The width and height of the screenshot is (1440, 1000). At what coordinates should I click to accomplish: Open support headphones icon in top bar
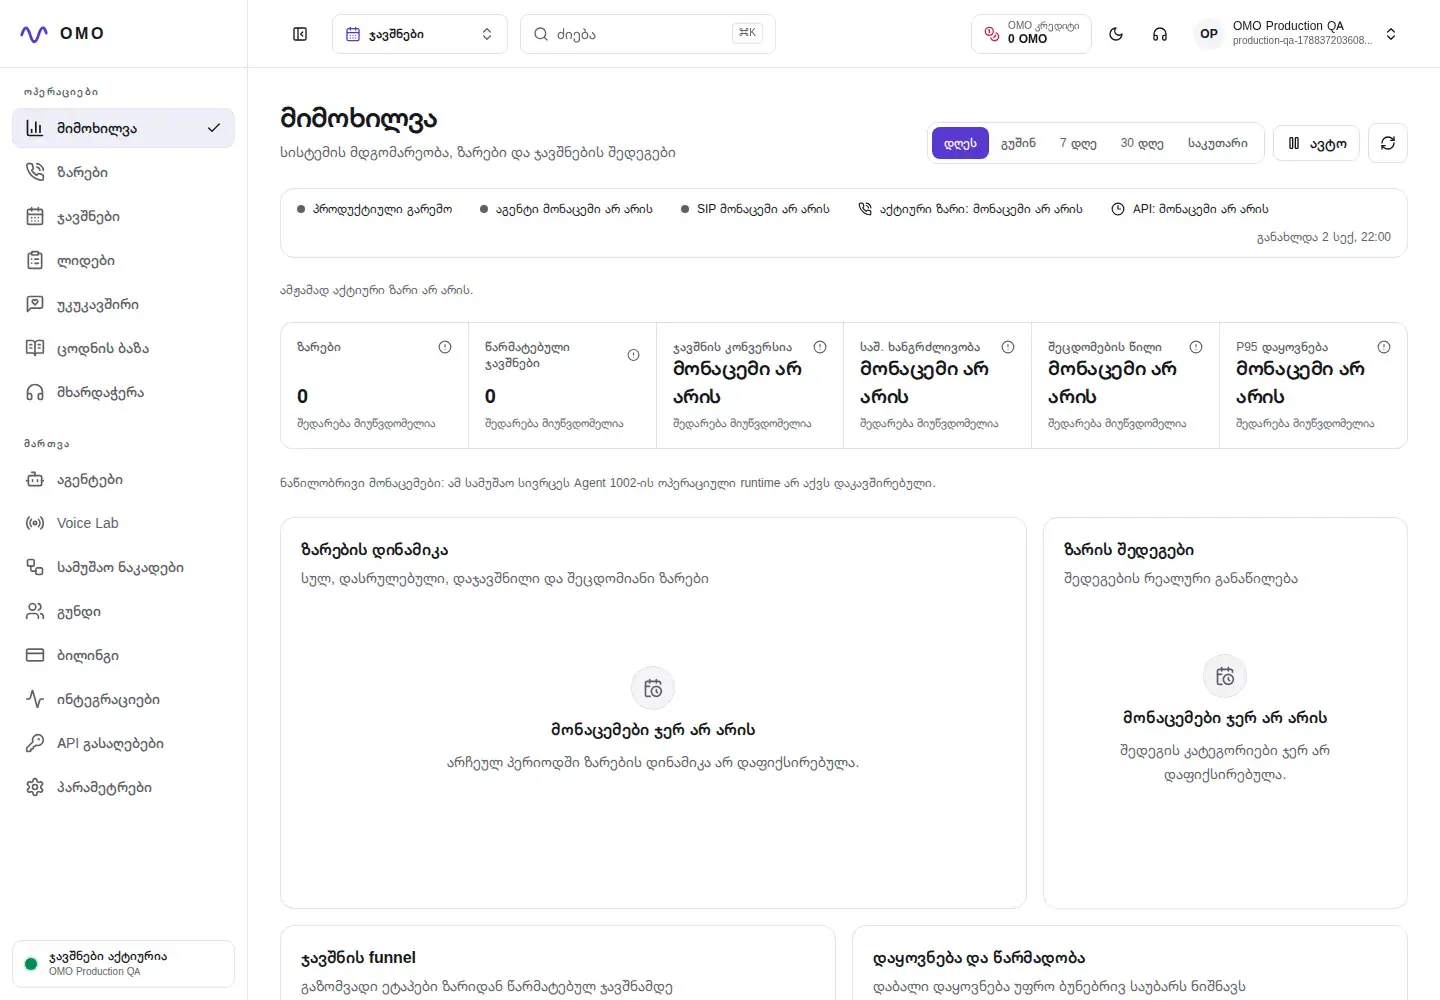[1160, 34]
